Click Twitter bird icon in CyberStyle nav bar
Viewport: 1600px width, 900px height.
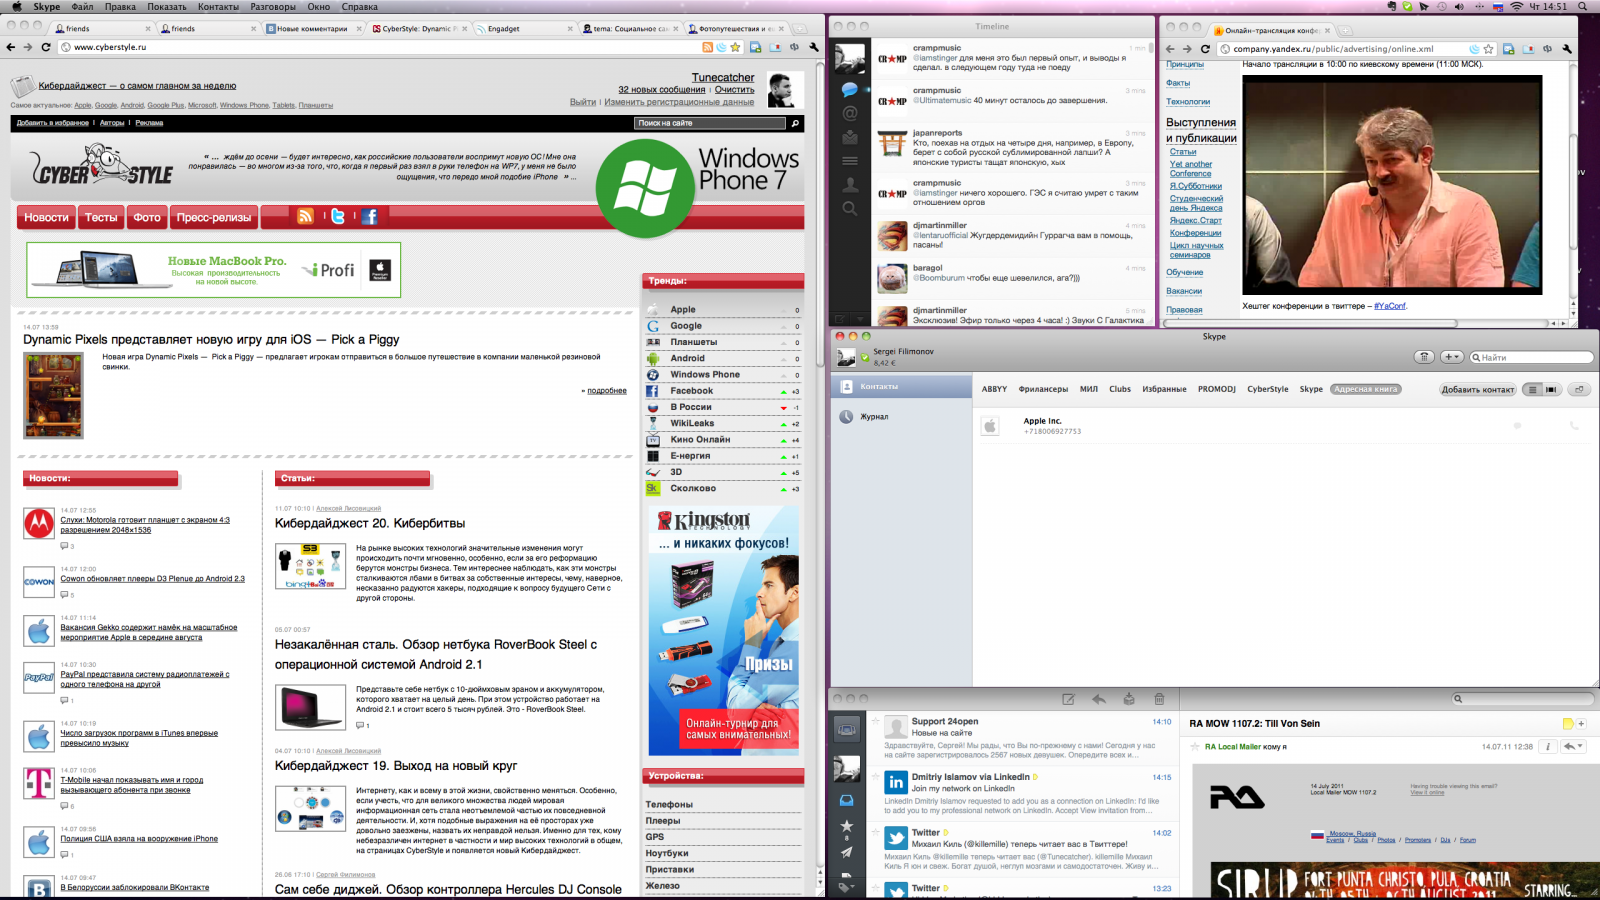point(338,216)
